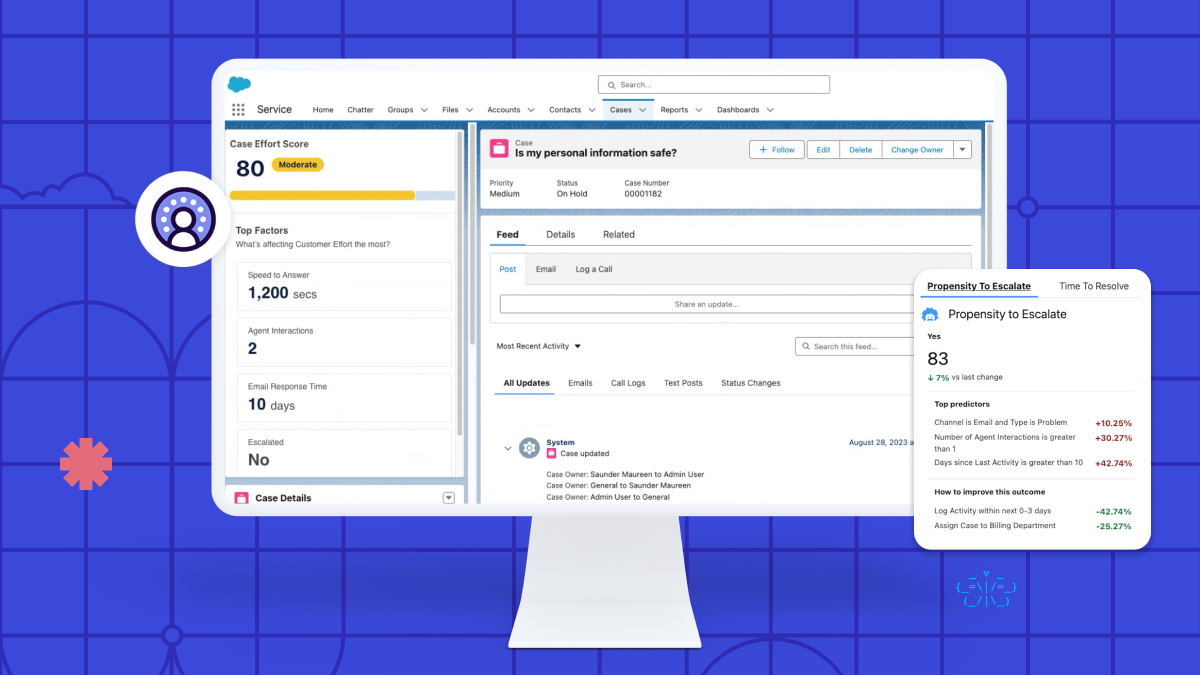Select the Status Changes feed filter

click(750, 382)
